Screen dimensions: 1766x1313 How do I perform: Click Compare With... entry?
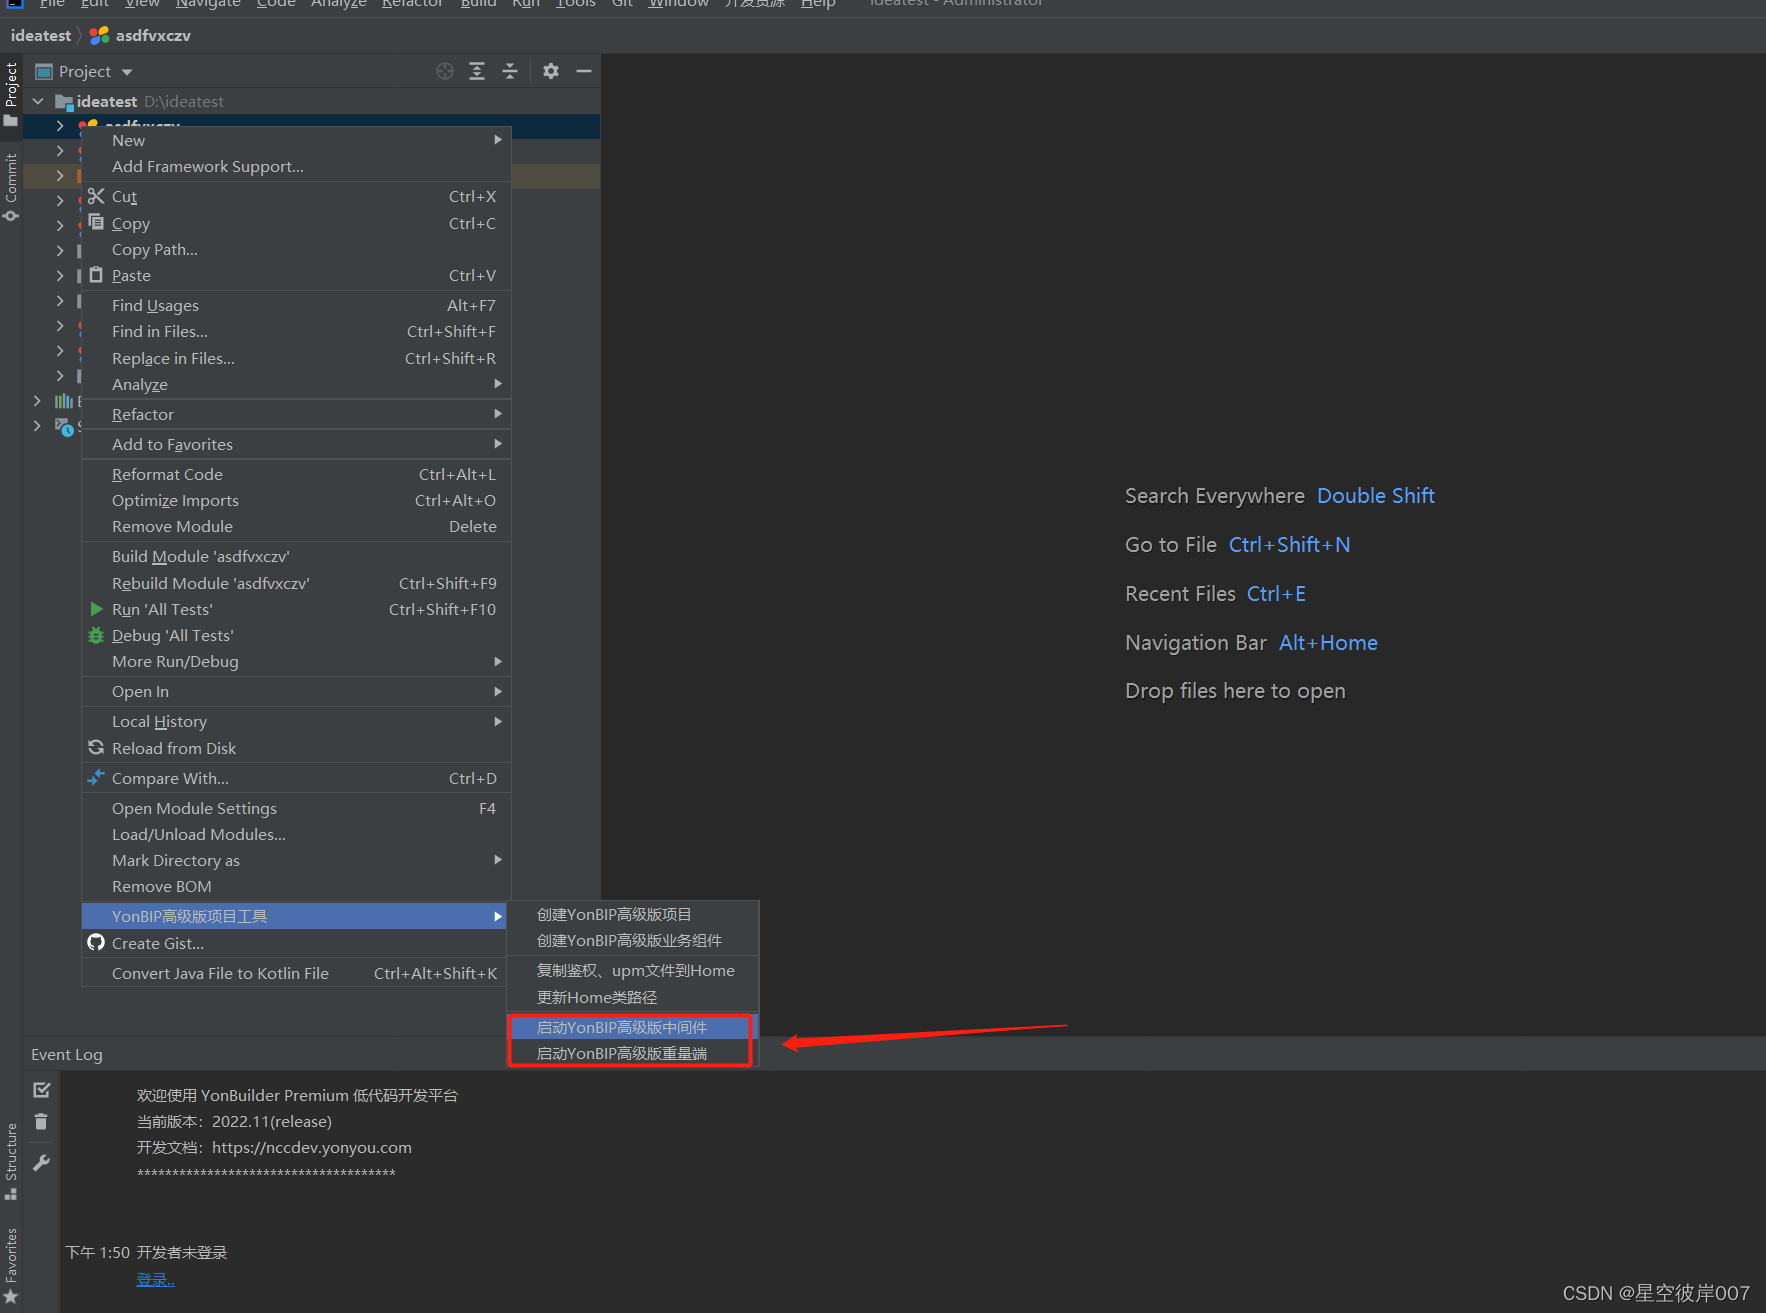tap(296, 779)
